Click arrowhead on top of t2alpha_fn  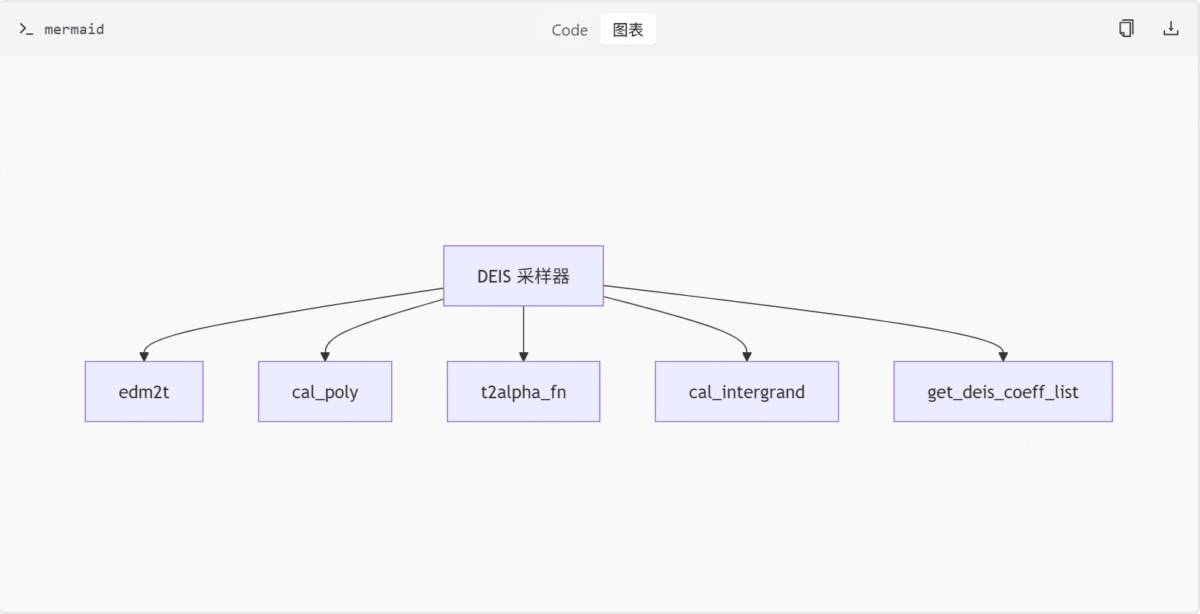tap(523, 356)
